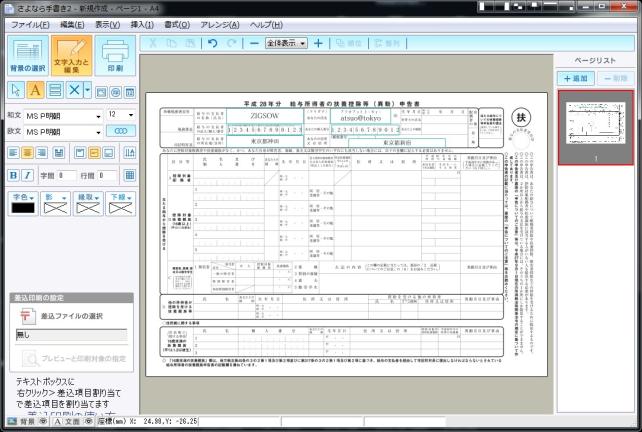The height and width of the screenshot is (432, 642).
Task: Toggle bold B formatting
Action: click(x=13, y=176)
